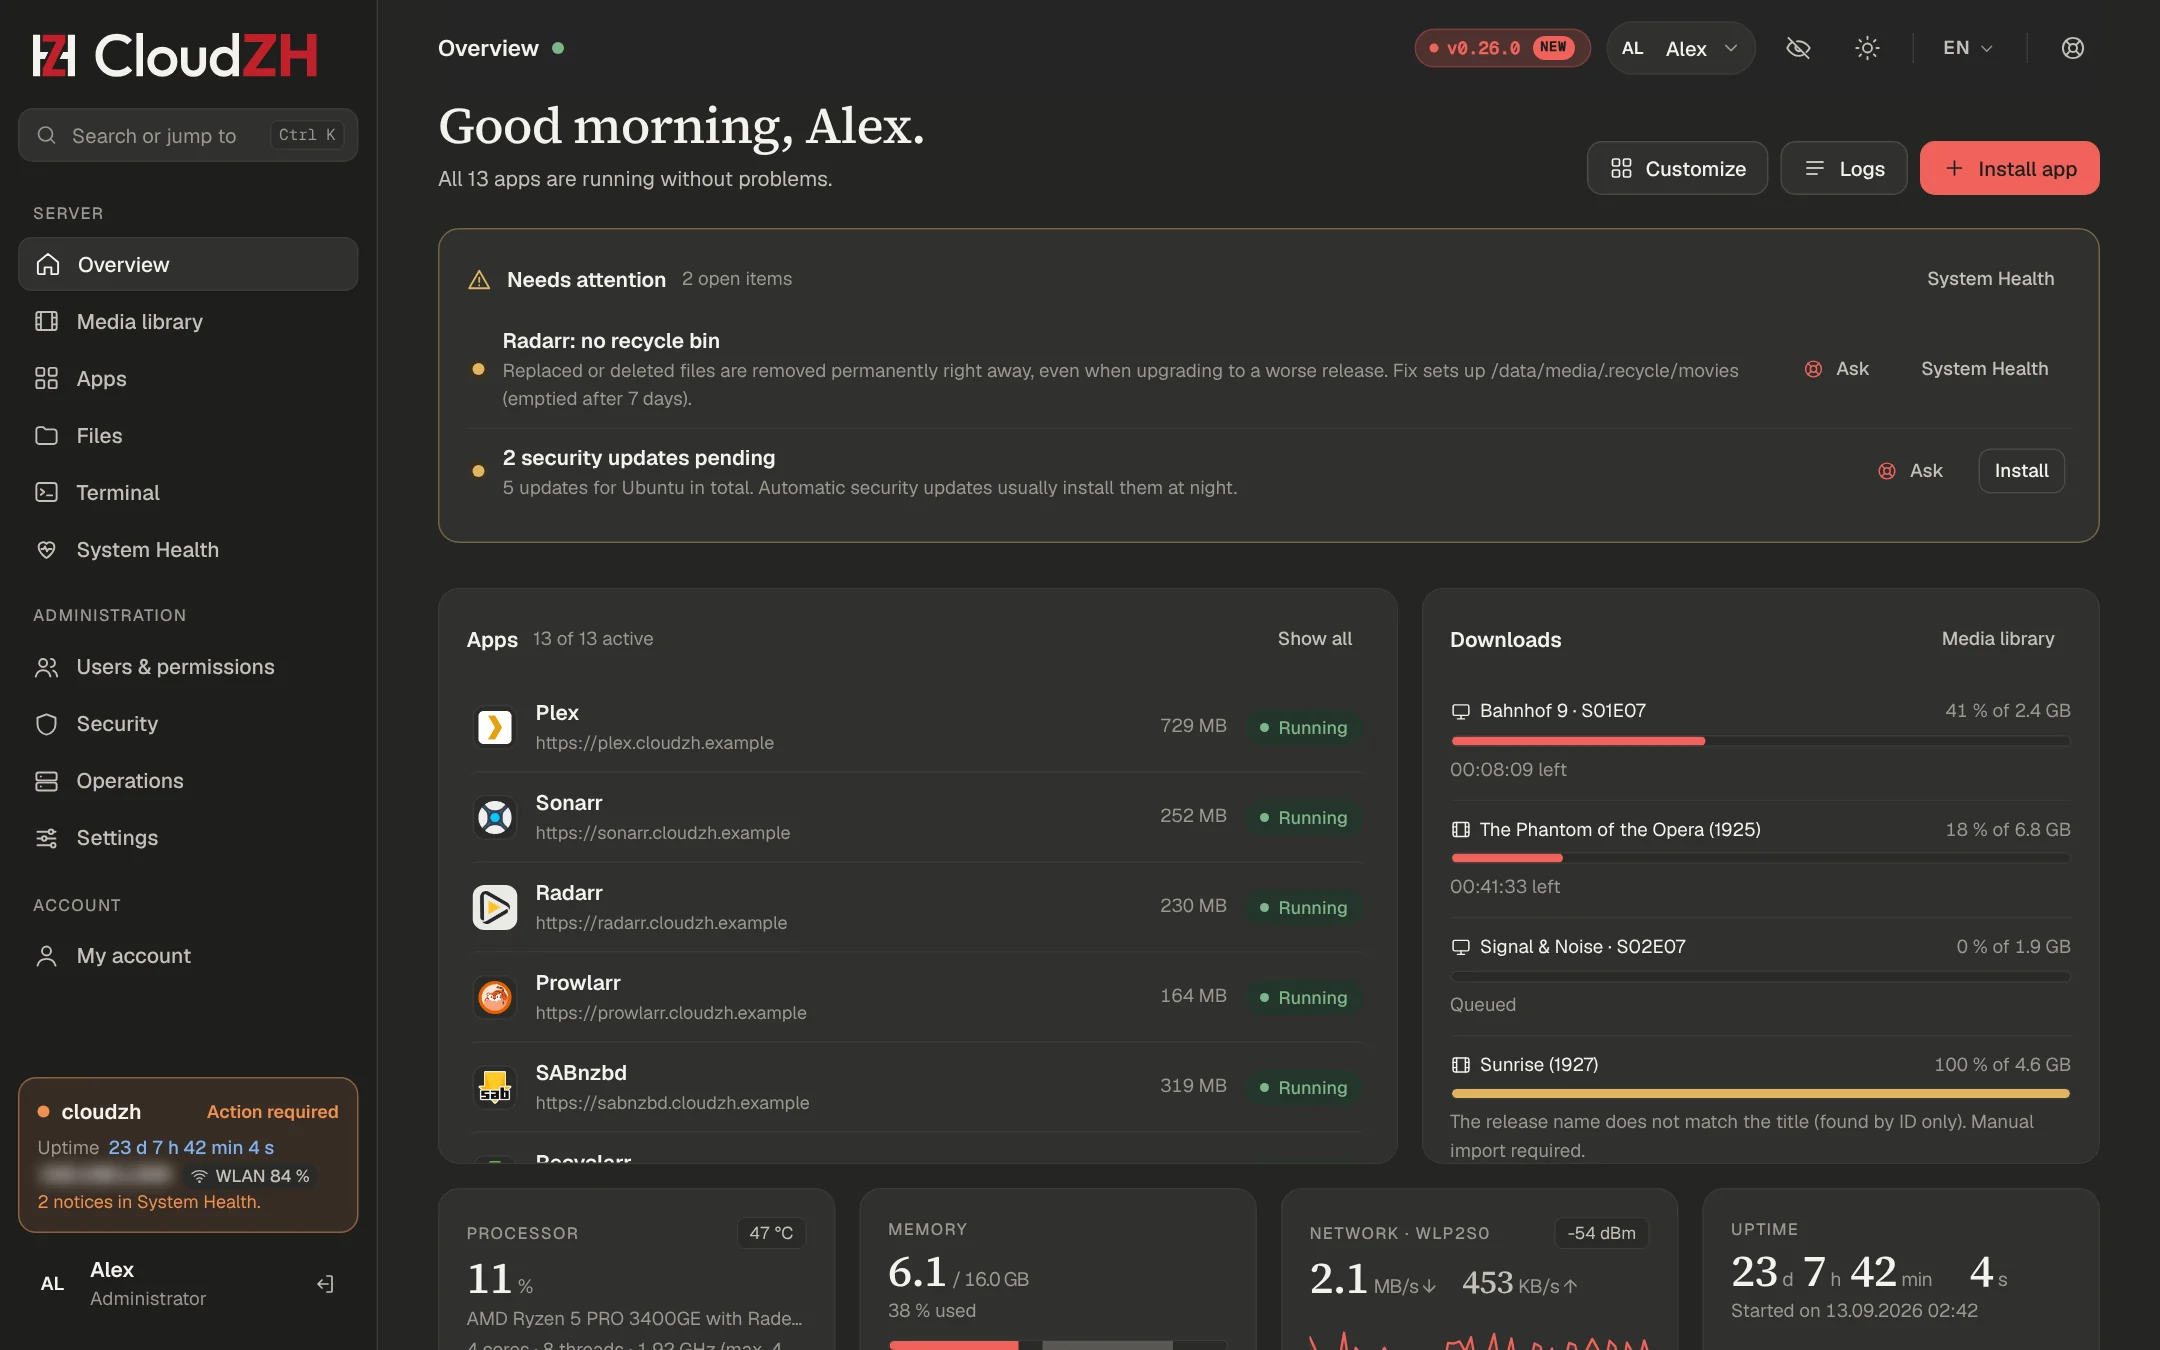Image resolution: width=2160 pixels, height=1350 pixels.
Task: Switch theme with the sun icon
Action: [x=1867, y=48]
